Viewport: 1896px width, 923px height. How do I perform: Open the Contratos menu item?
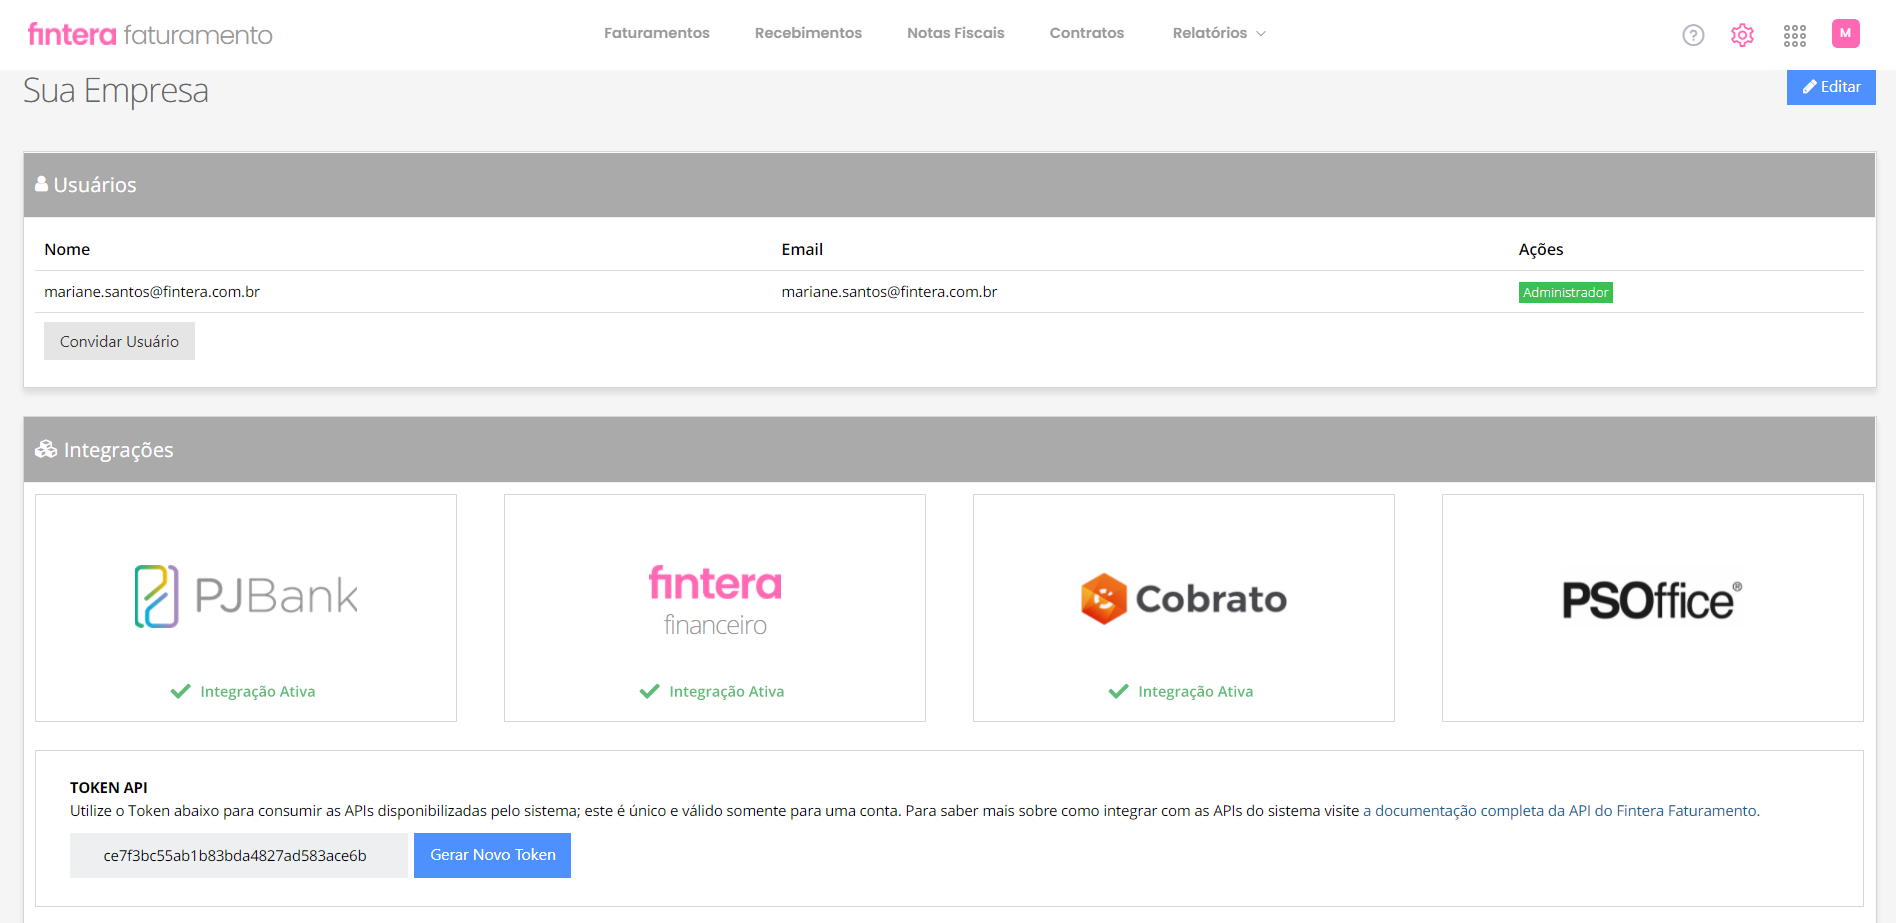pos(1086,32)
